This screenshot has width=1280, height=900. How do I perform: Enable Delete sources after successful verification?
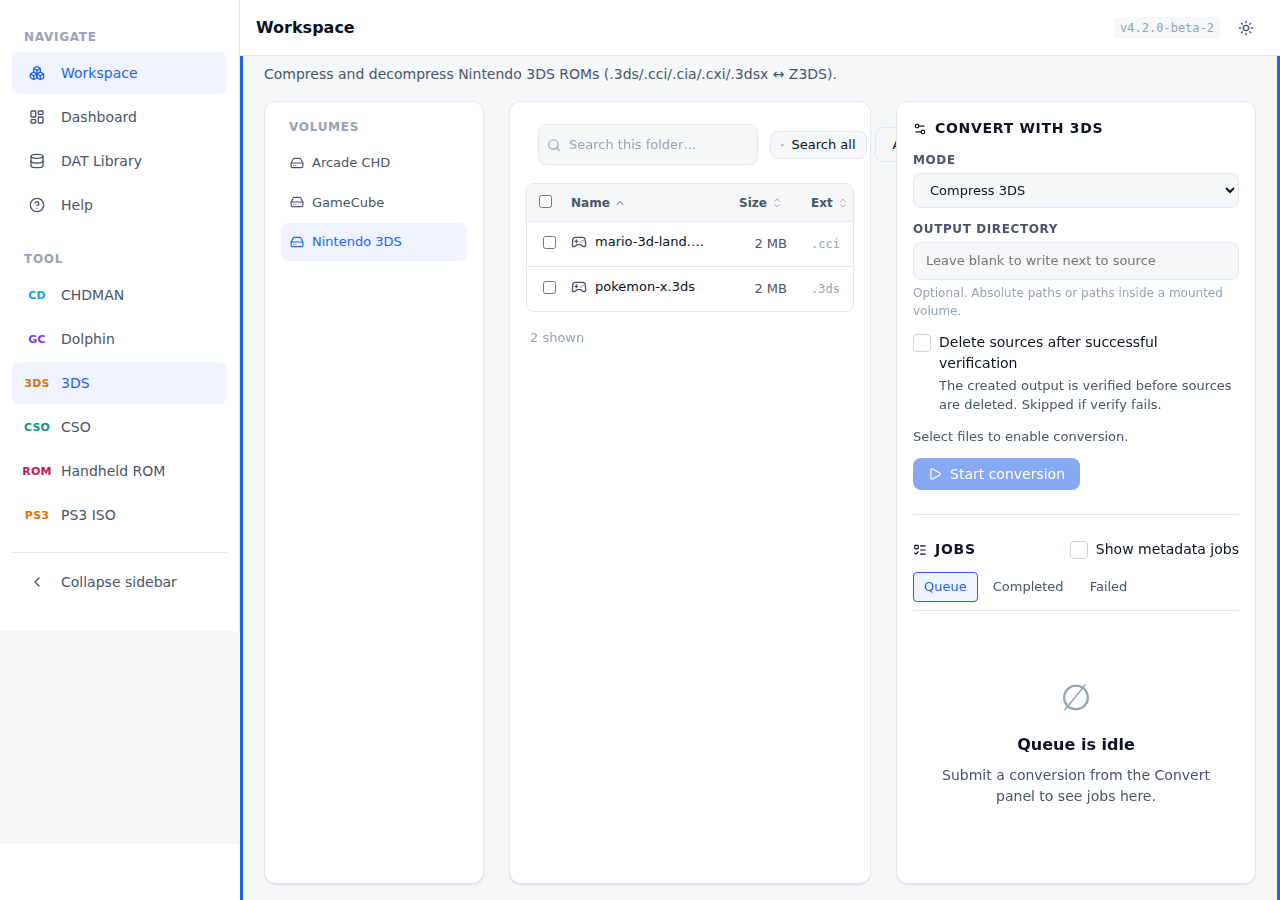922,343
